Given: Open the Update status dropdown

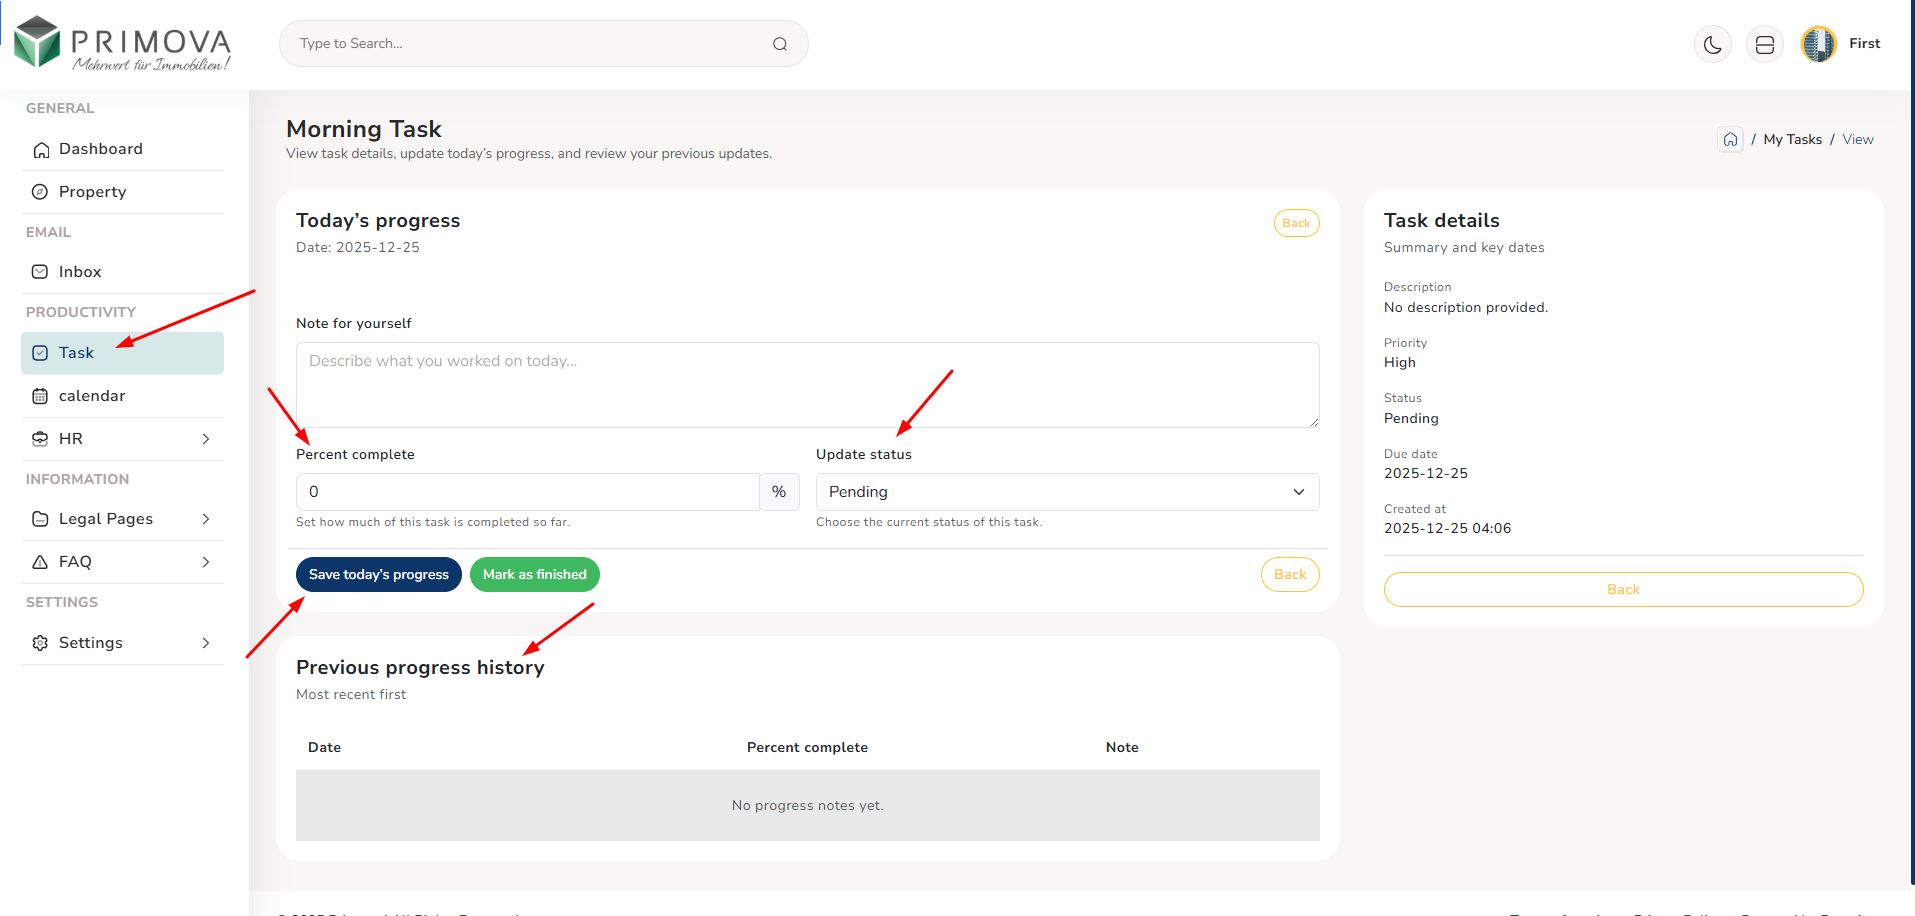Looking at the screenshot, I should click(1067, 492).
